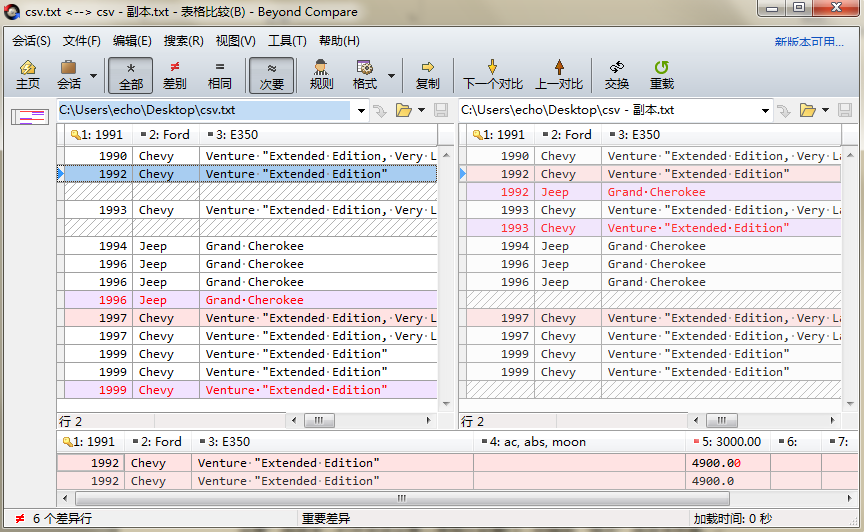The width and height of the screenshot is (864, 532).
Task: Go to previous difference with 上一对比
Action: (x=559, y=75)
